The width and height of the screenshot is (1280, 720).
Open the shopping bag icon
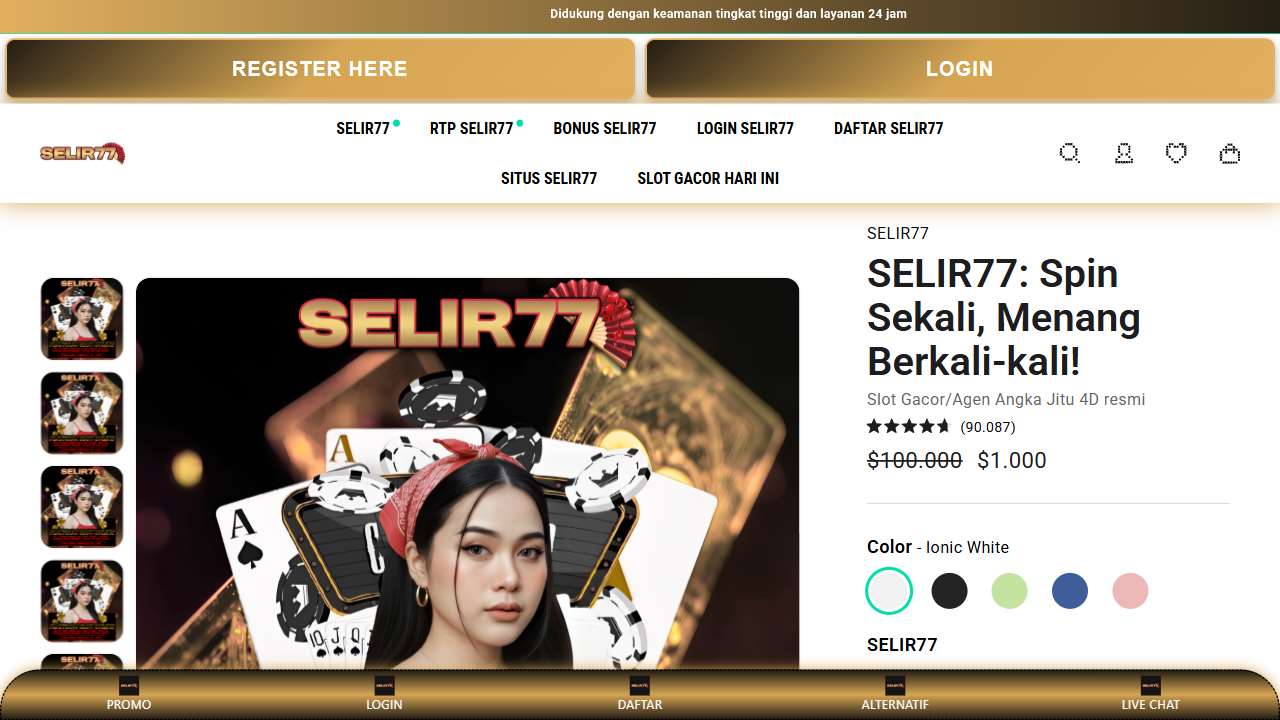(x=1230, y=153)
